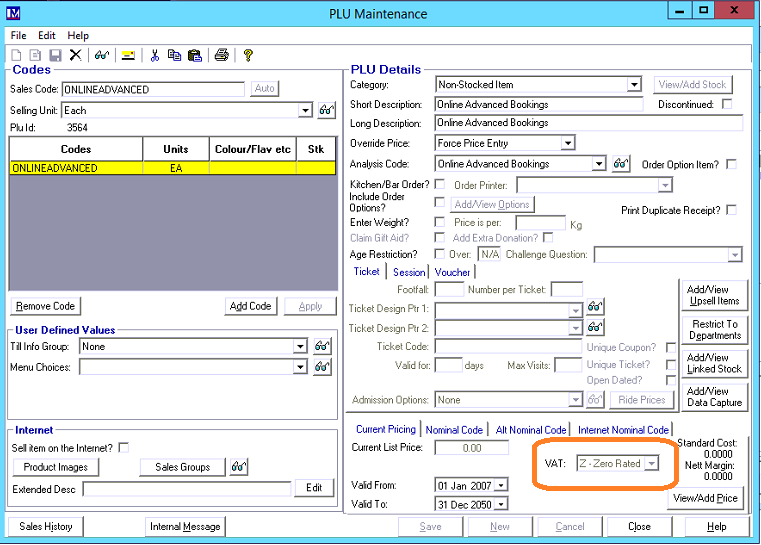Click the Delete (X) toolbar icon
This screenshot has width=761, height=545.
[75, 55]
